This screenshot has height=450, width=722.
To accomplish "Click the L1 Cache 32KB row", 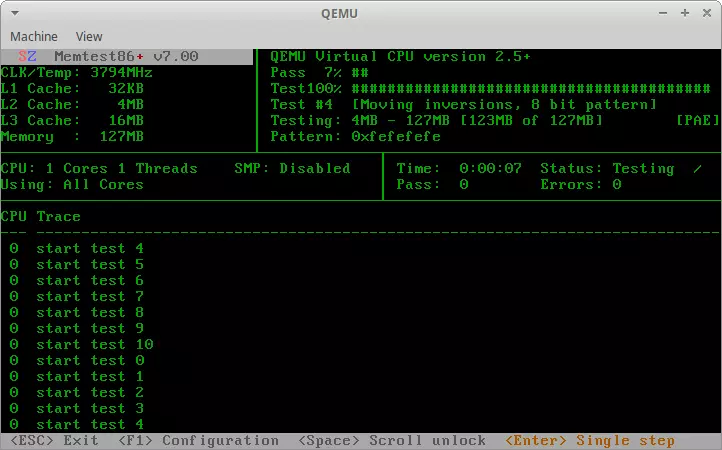I will tap(72, 88).
